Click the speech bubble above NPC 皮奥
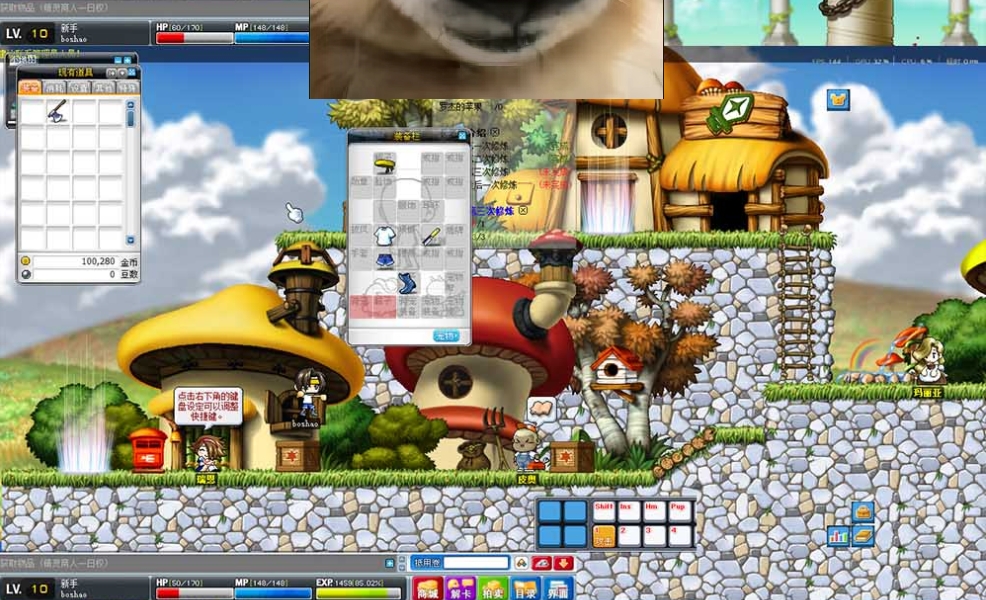The image size is (986, 600). (x=541, y=408)
